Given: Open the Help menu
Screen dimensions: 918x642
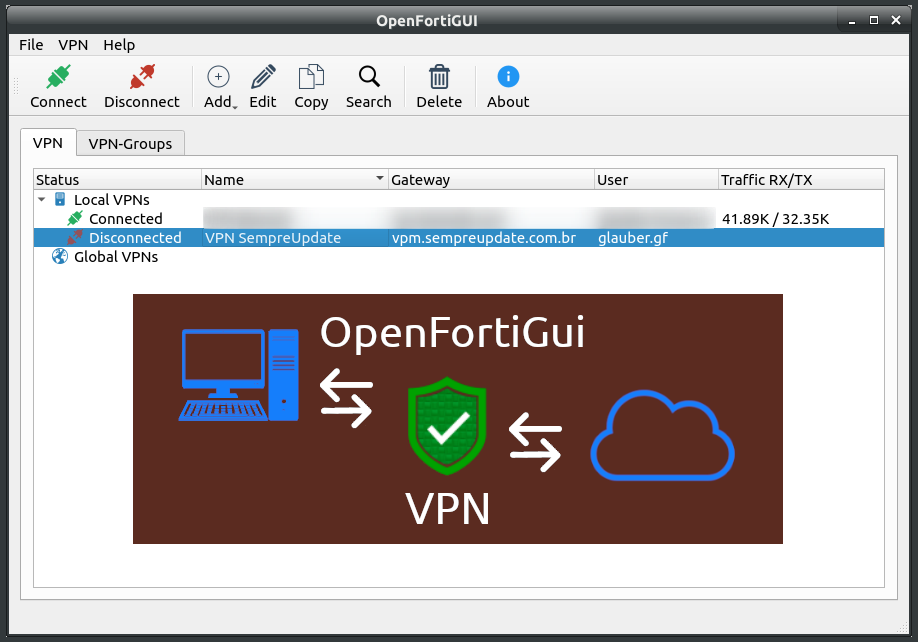Looking at the screenshot, I should (x=119, y=45).
